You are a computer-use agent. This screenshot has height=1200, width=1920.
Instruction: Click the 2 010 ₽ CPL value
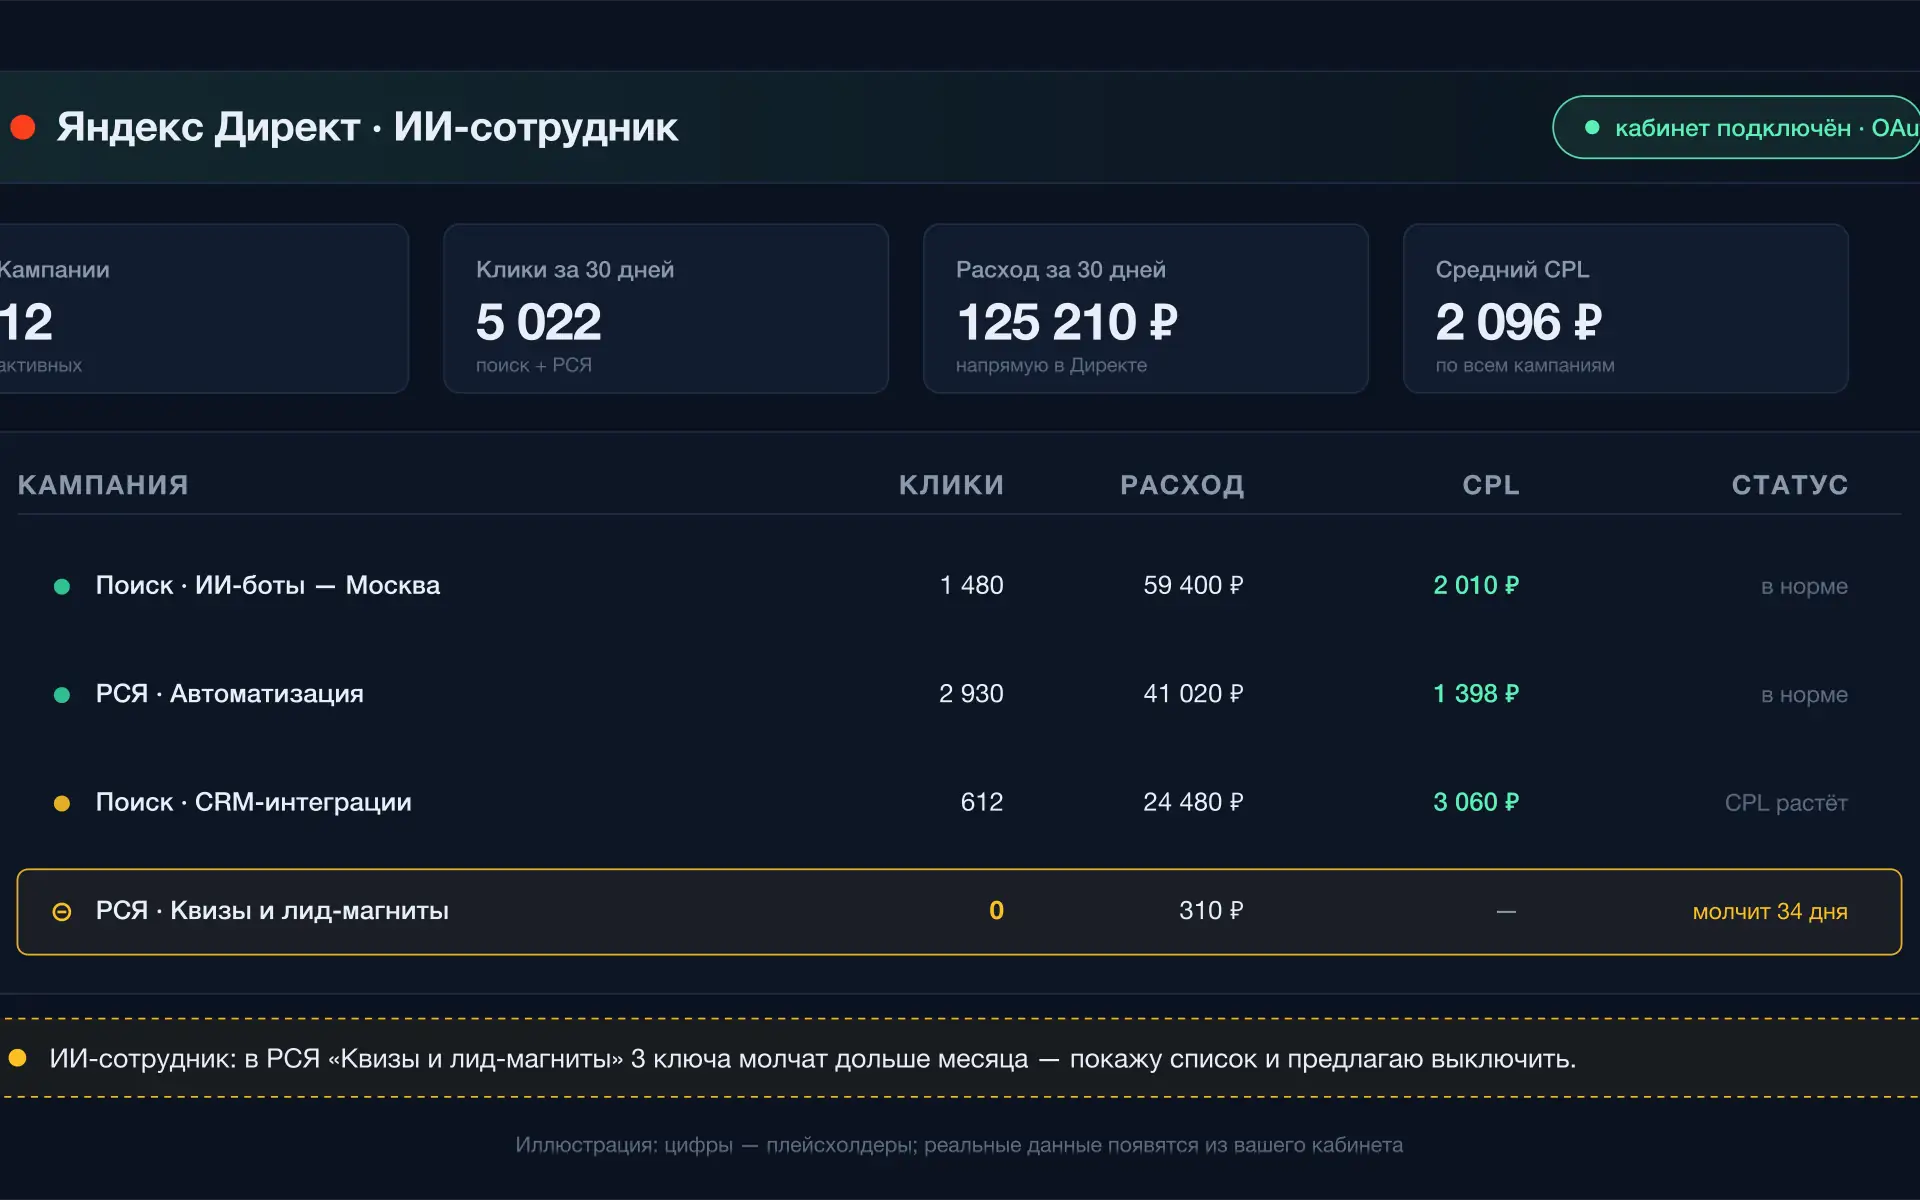click(x=1476, y=585)
